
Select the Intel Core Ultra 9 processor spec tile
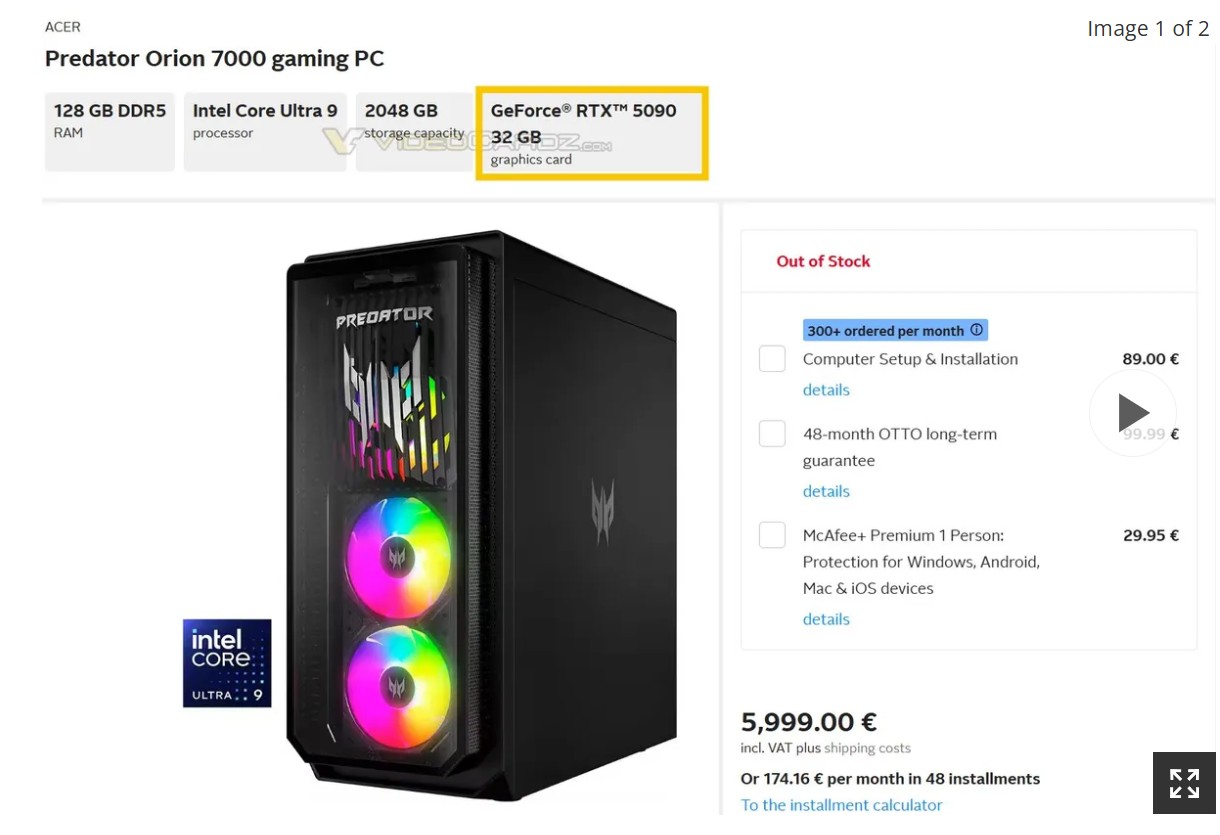coord(264,131)
